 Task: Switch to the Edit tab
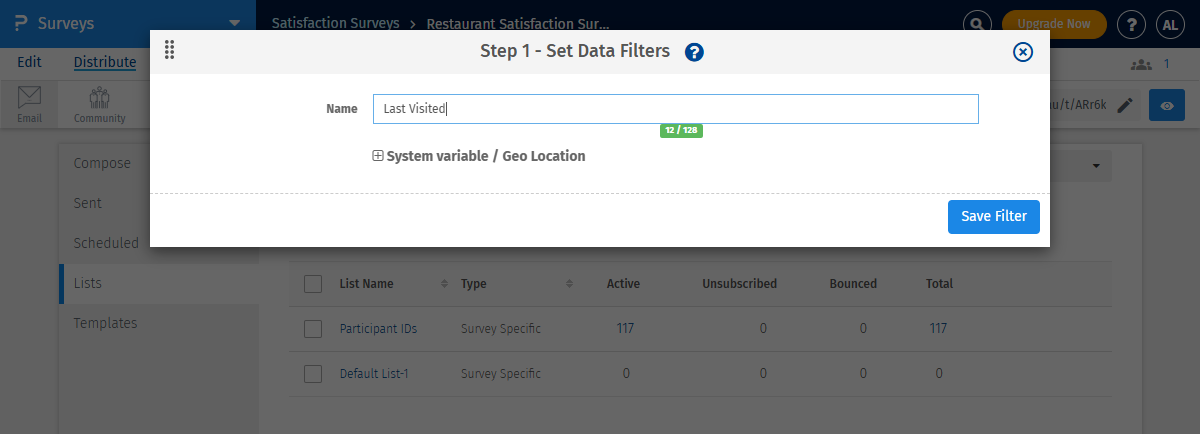pyautogui.click(x=29, y=62)
